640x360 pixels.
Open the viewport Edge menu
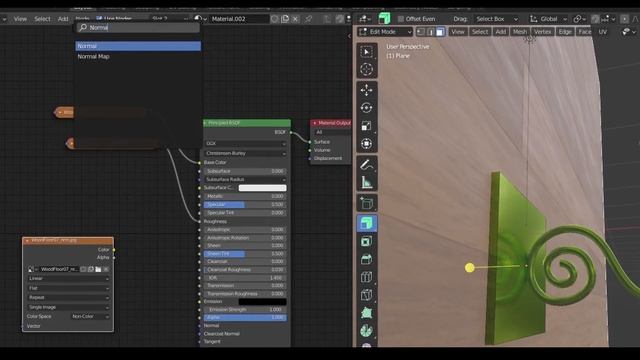click(x=565, y=32)
